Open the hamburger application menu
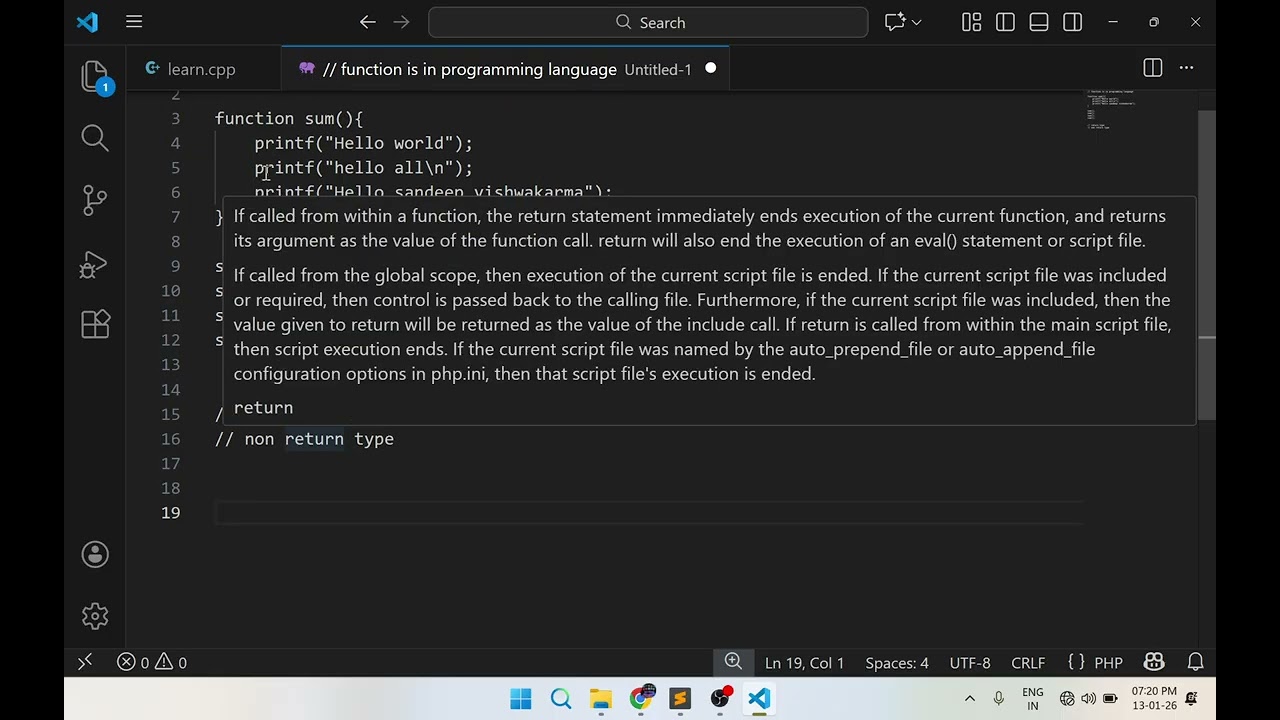Viewport: 1280px width, 720px height. (134, 22)
